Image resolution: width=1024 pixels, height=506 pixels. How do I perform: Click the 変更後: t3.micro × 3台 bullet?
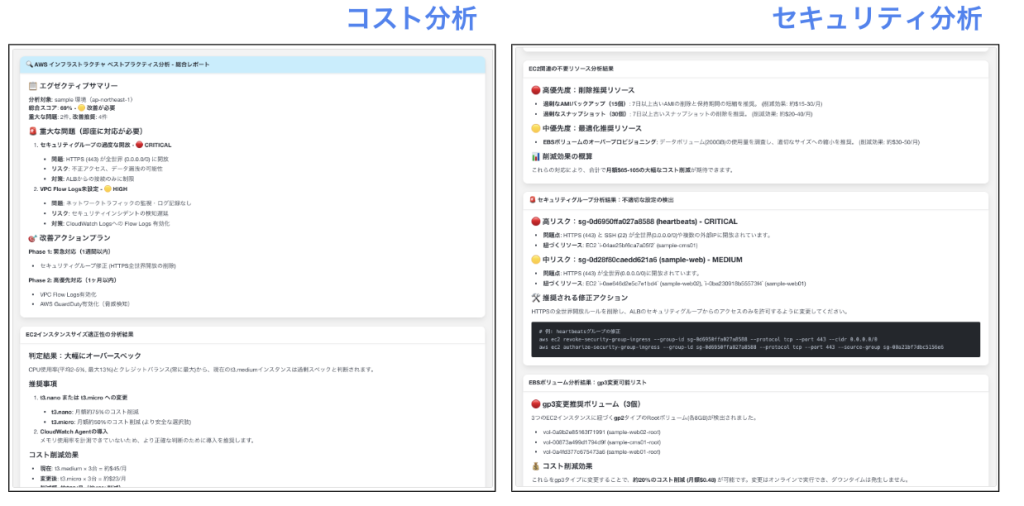[x=83, y=478]
